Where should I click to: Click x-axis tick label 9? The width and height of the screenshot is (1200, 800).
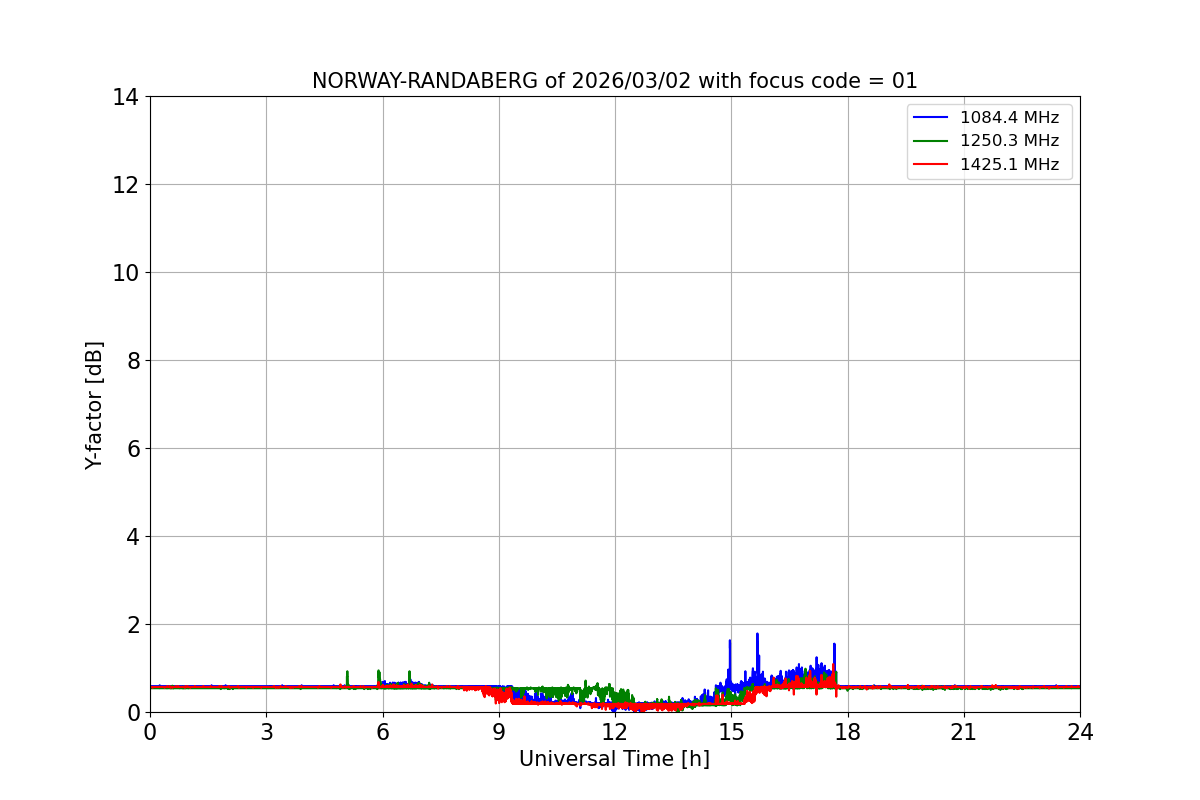499,732
